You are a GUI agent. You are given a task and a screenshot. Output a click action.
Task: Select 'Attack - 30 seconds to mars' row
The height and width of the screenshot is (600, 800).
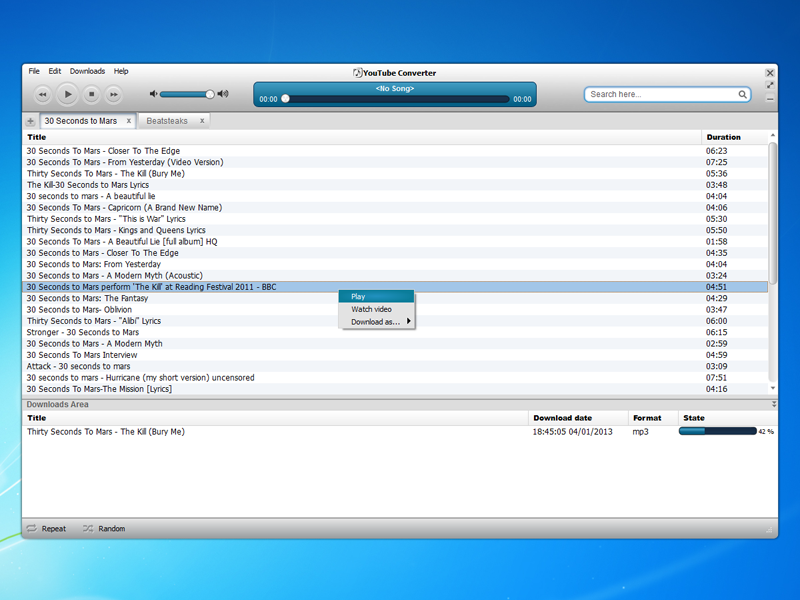tap(395, 366)
